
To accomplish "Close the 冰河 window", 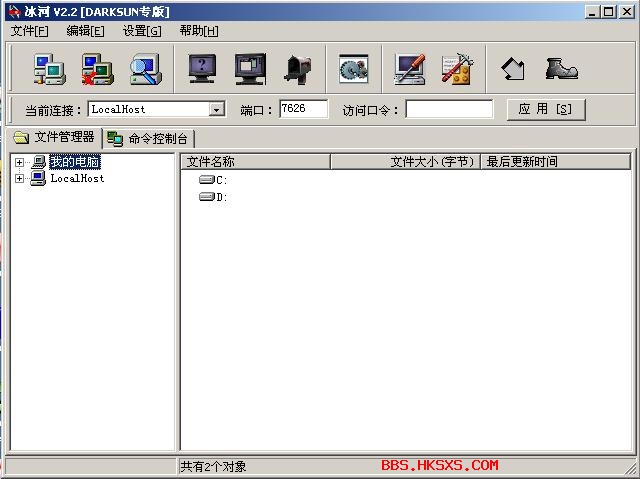I will (626, 12).
